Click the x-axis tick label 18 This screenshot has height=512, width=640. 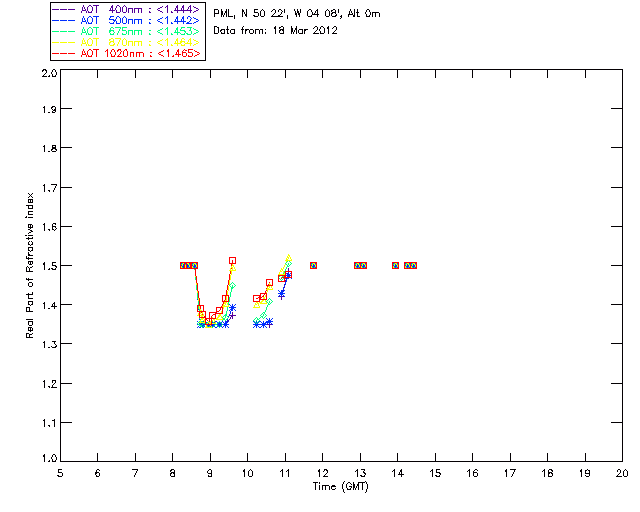click(x=548, y=473)
